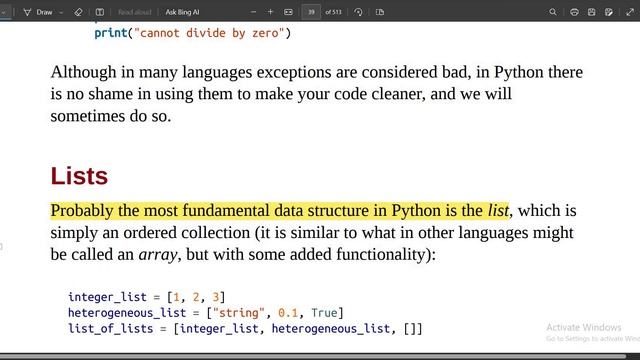Image resolution: width=640 pixels, height=360 pixels.
Task: Click text "sometimes do so."
Action: pos(111,116)
